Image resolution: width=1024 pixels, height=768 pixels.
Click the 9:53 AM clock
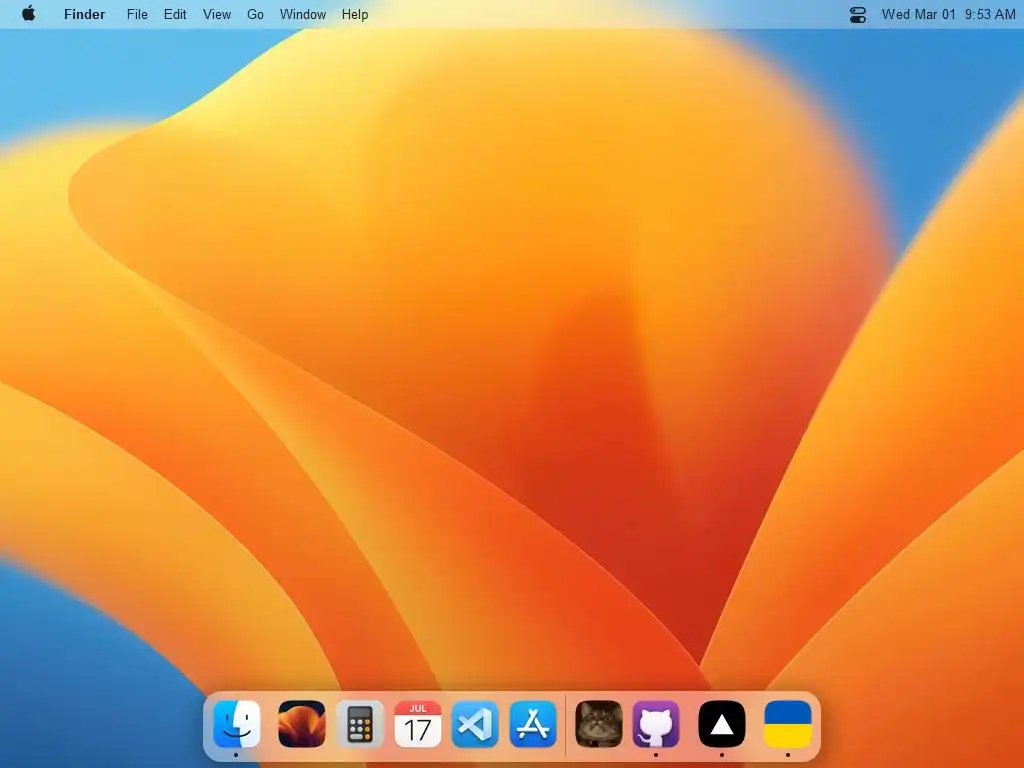point(989,14)
